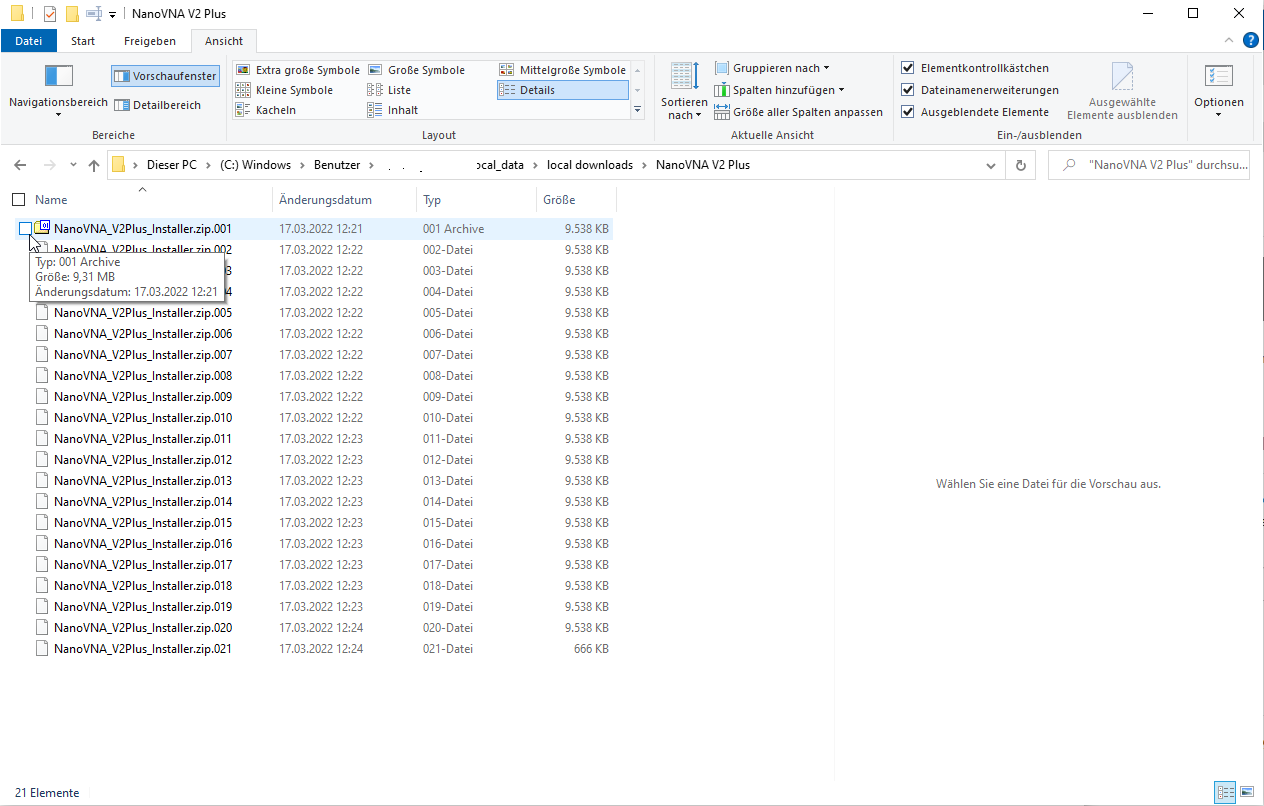Viewport: 1264px width, 806px height.
Task: Open the Sortieren nach menu
Action: [x=685, y=91]
